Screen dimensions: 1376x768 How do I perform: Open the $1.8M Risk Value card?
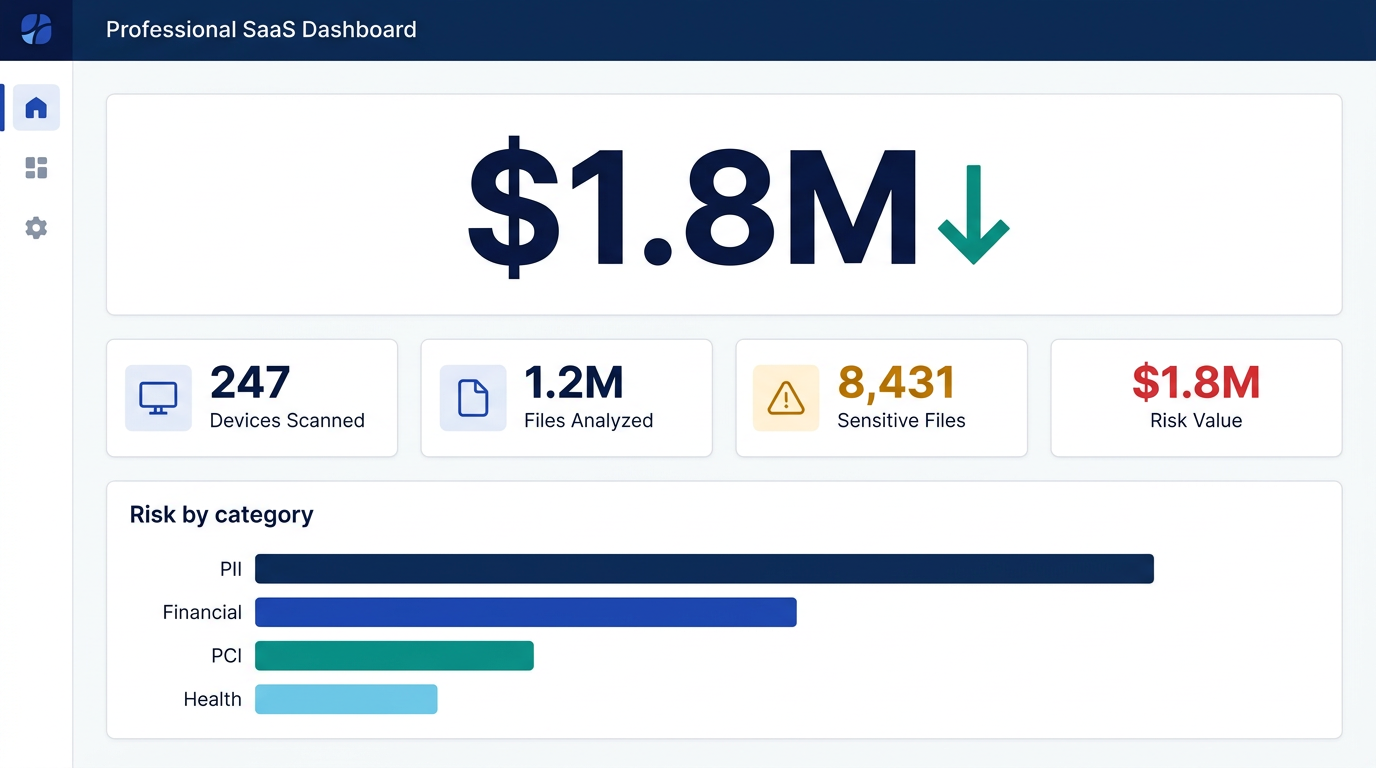point(1196,397)
